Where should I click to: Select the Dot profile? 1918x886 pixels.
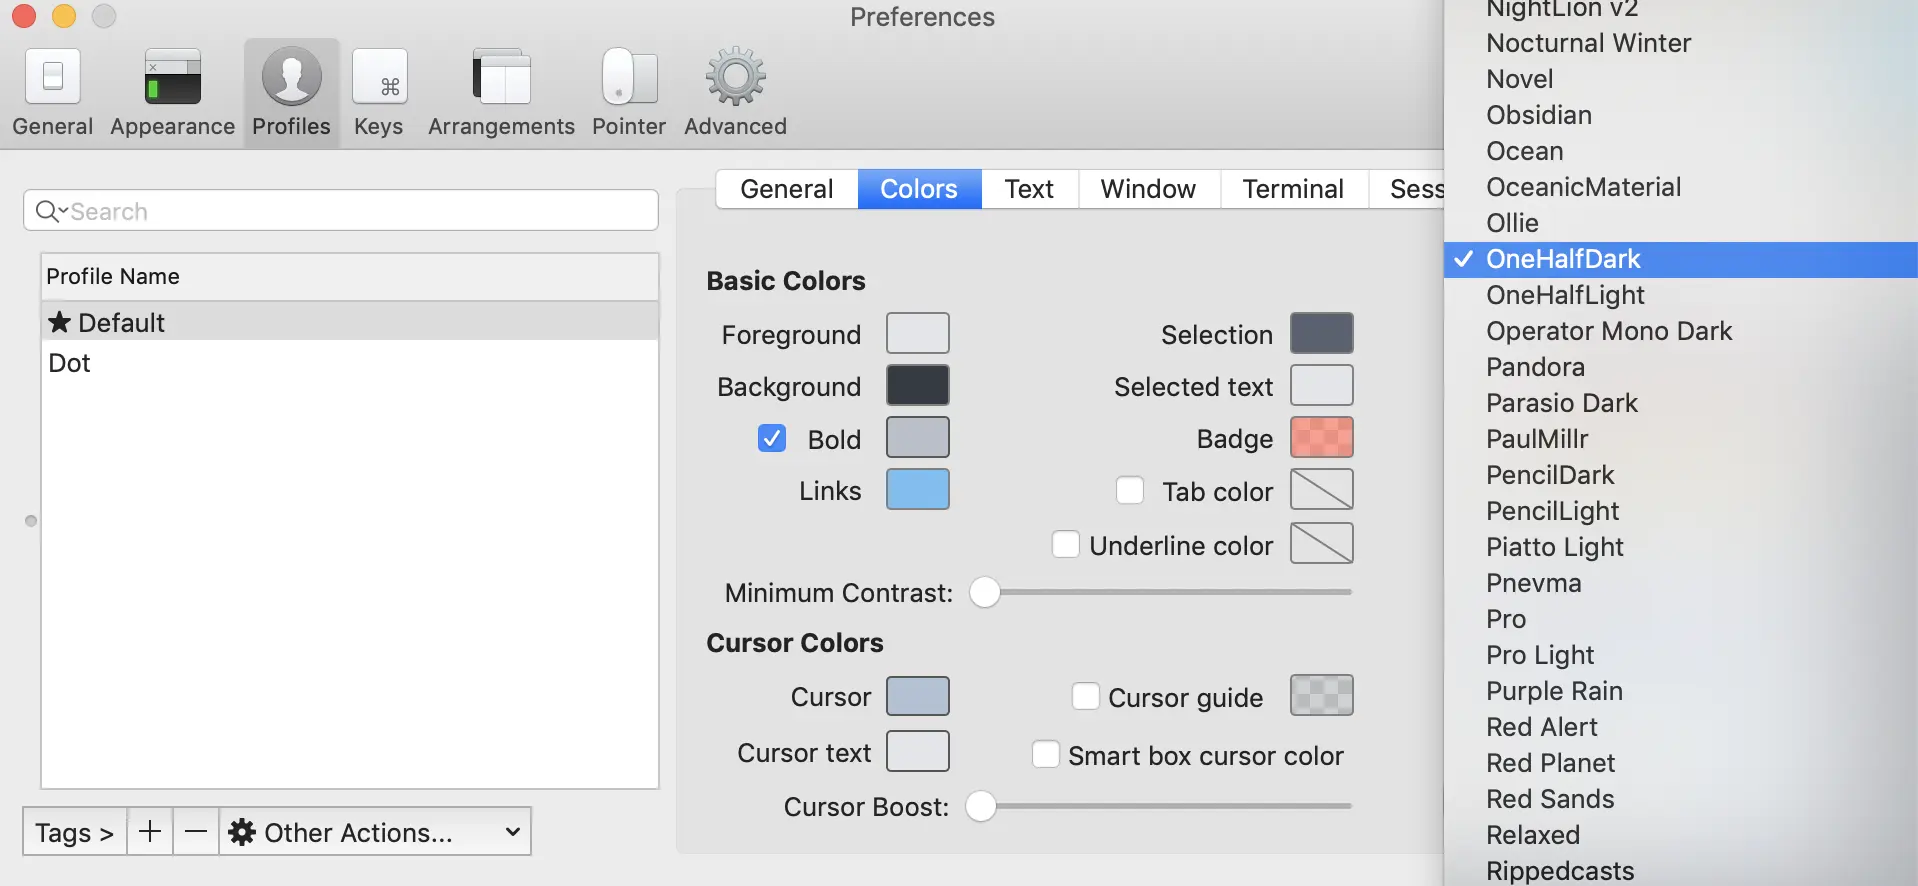coord(70,363)
